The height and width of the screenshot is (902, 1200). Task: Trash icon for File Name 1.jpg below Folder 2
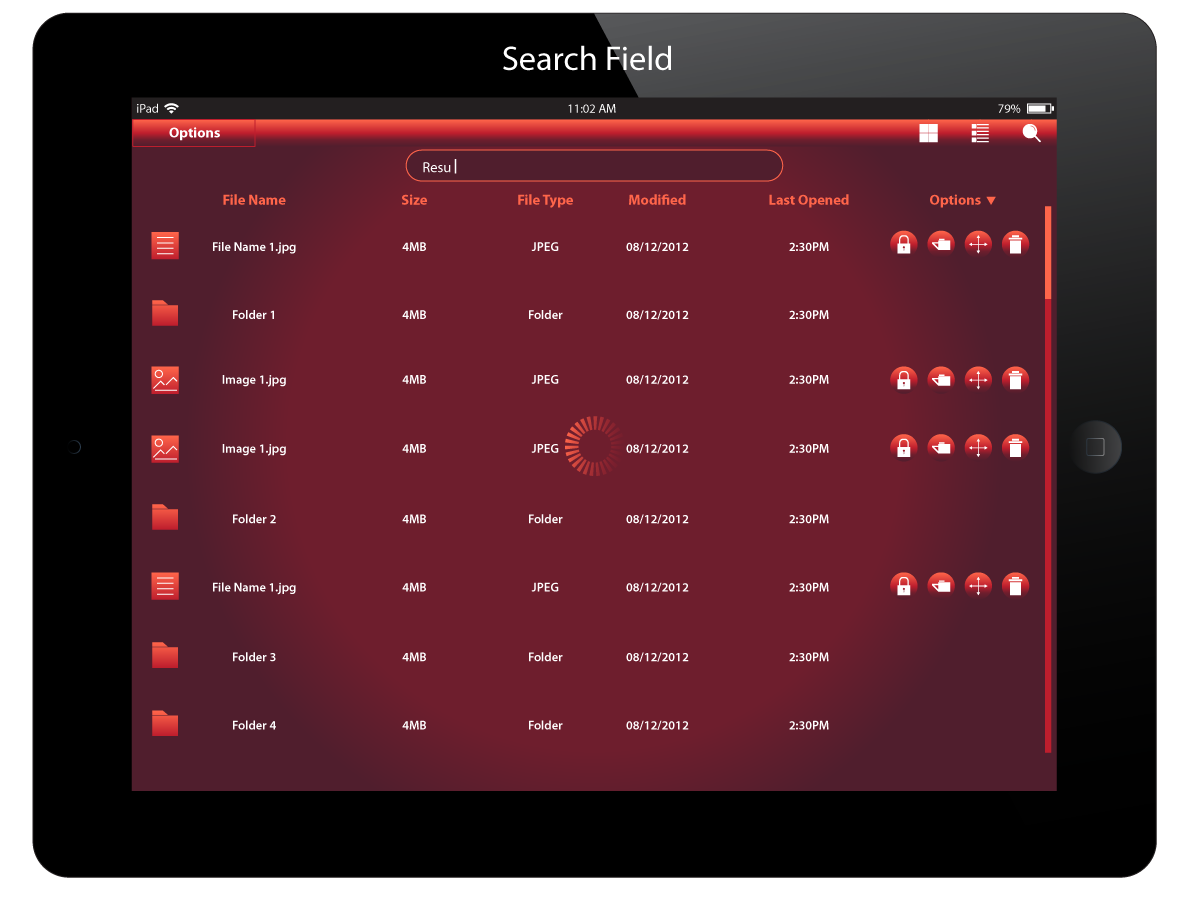pos(1015,585)
